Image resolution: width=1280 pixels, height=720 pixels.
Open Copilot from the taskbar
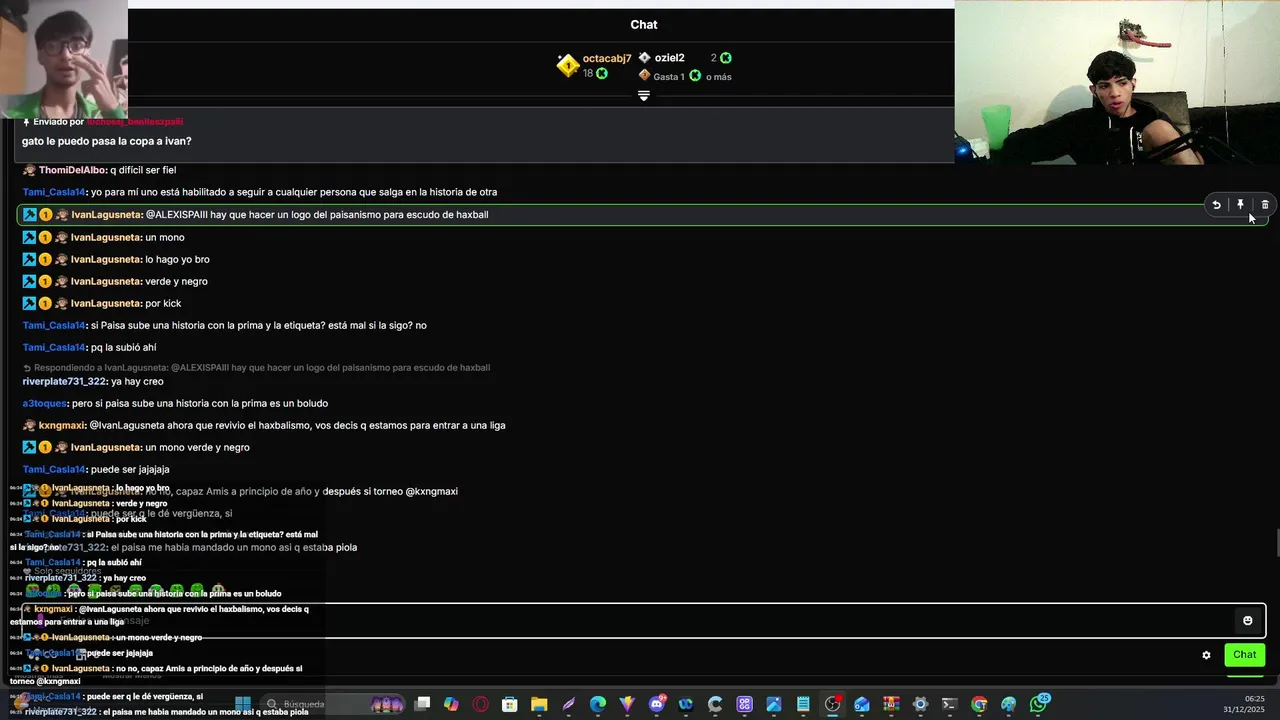pyautogui.click(x=451, y=704)
